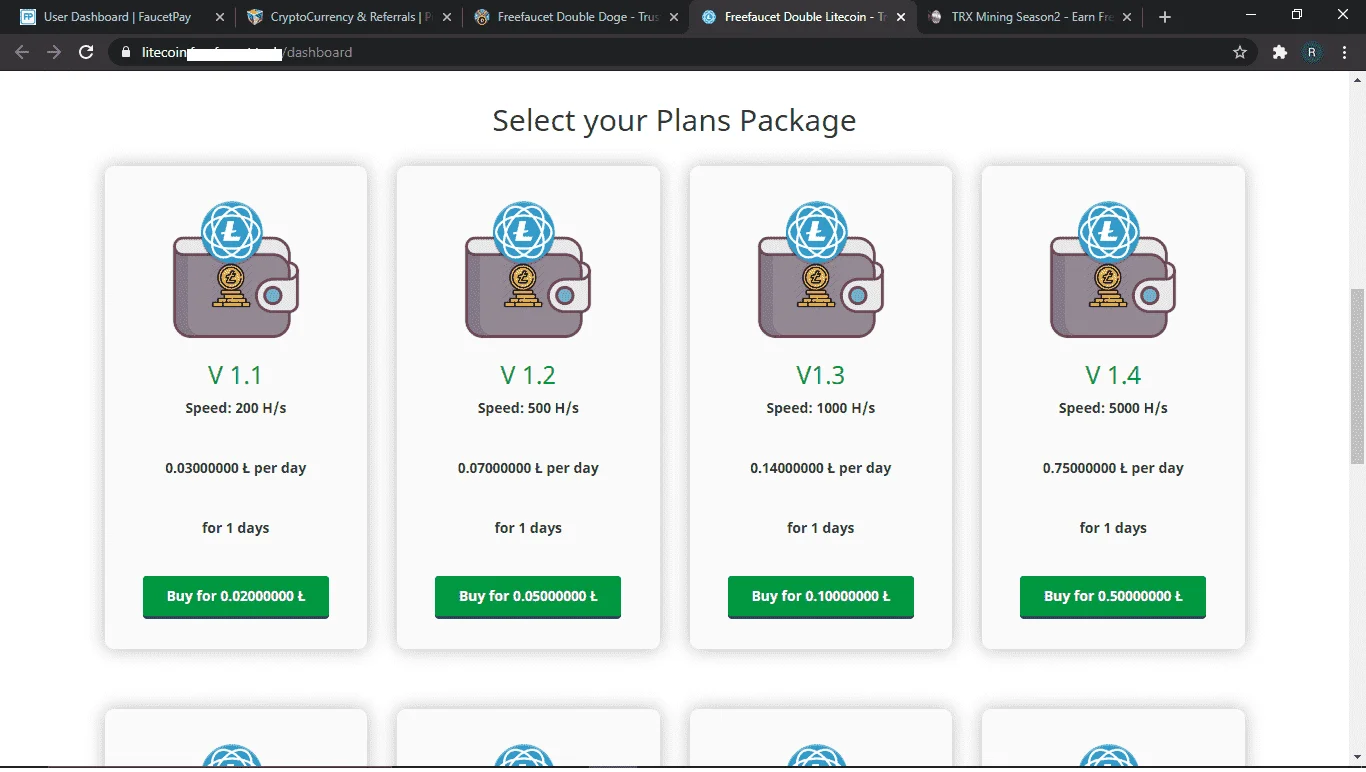Click the 'Speed: 1000 H/s' text

(821, 408)
